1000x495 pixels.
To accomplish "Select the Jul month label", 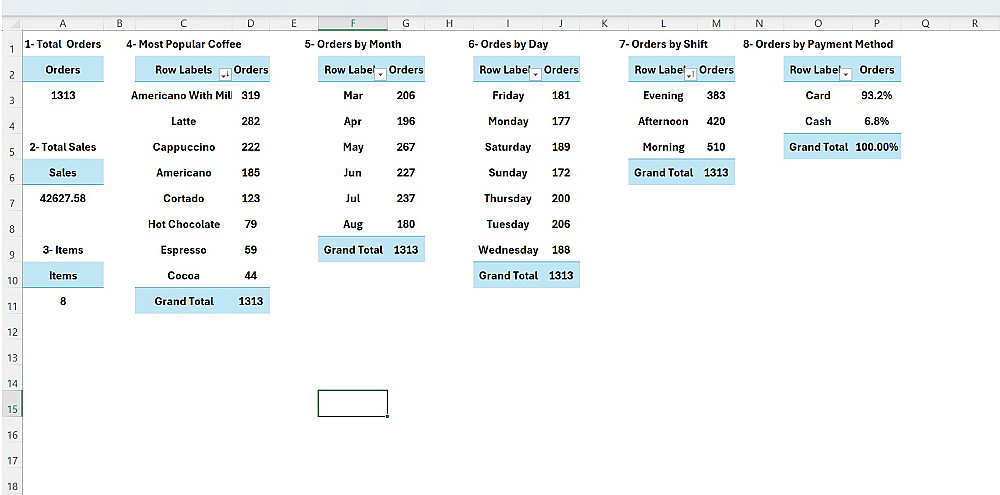I will point(353,198).
